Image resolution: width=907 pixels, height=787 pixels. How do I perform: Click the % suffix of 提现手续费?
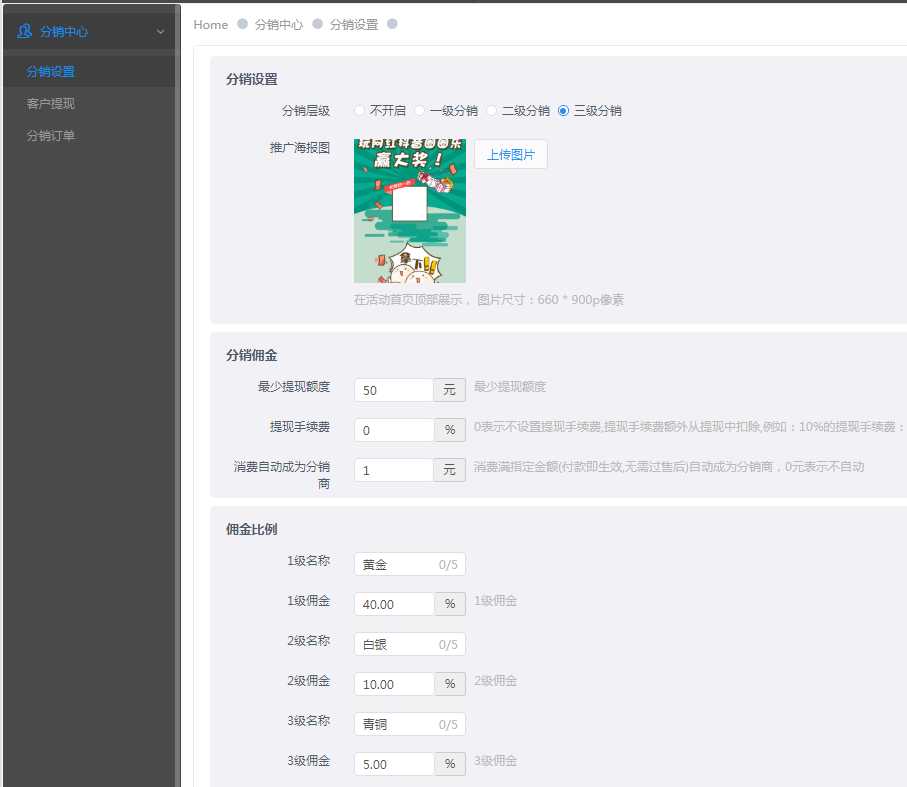[x=449, y=430]
